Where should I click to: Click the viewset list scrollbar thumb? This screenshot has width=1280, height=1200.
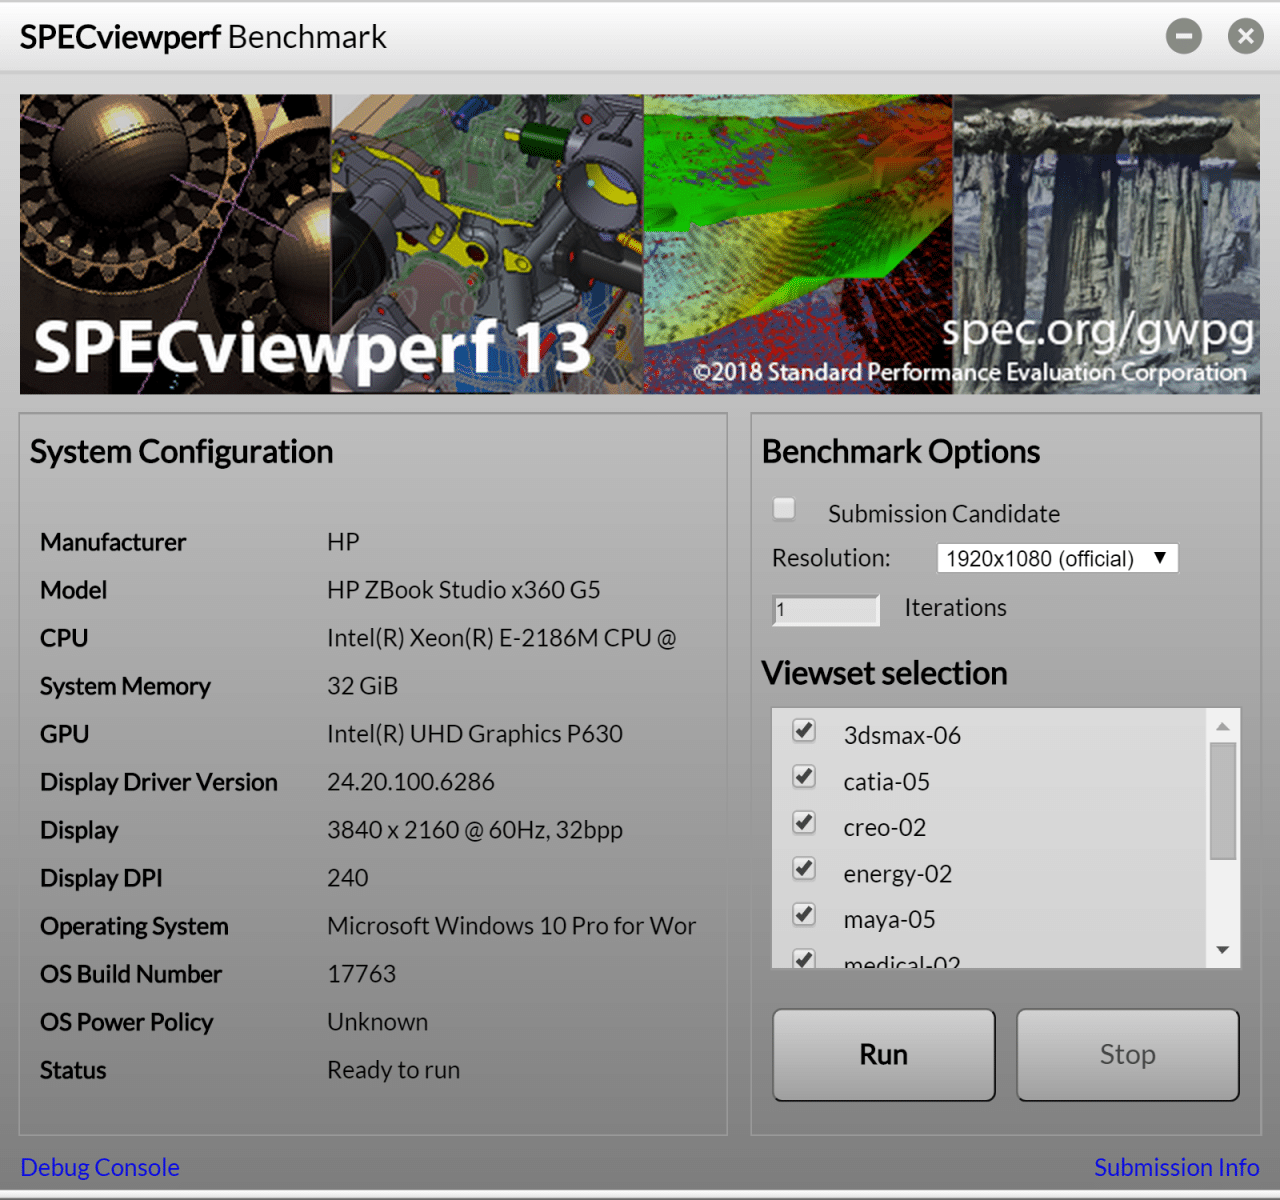(1223, 801)
